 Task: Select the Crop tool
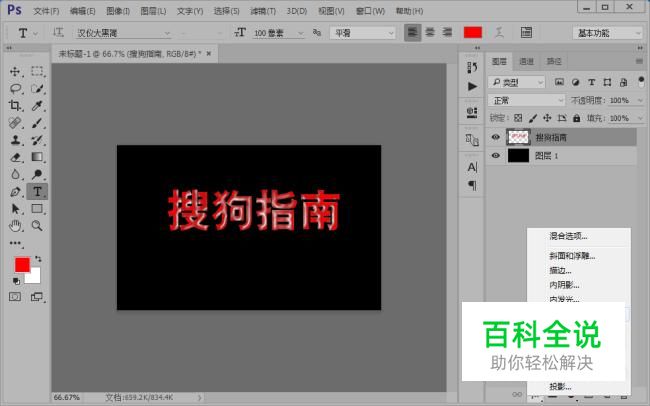(15, 105)
